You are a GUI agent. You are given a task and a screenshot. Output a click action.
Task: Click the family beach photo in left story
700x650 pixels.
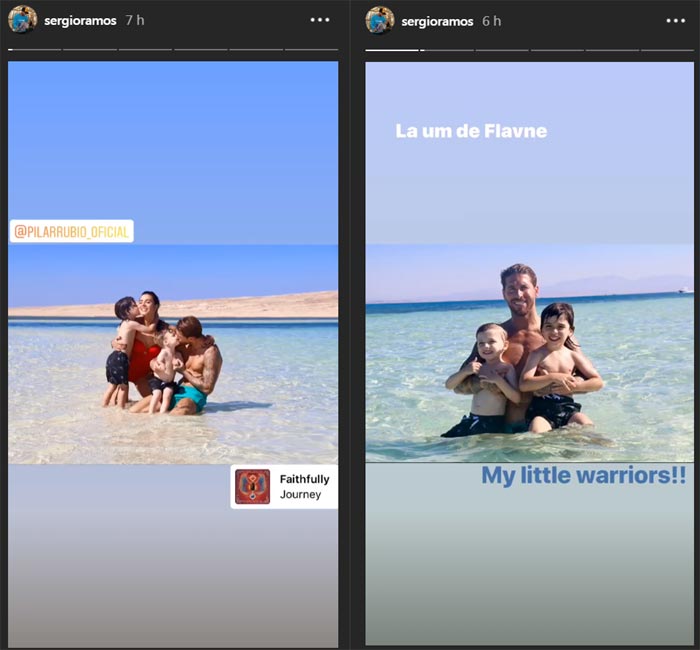(x=173, y=354)
